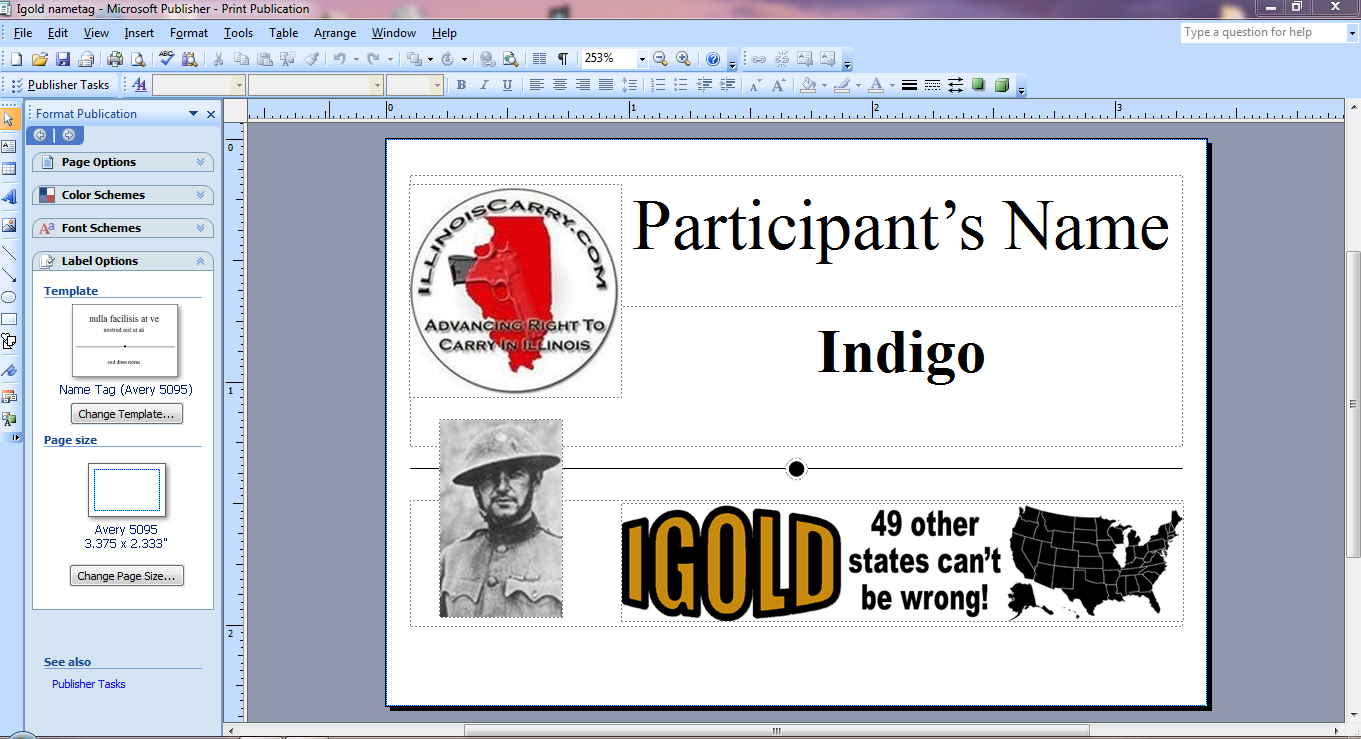Screen dimensions: 1361x739
Task: Open the font name dropdown
Action: [x=377, y=85]
